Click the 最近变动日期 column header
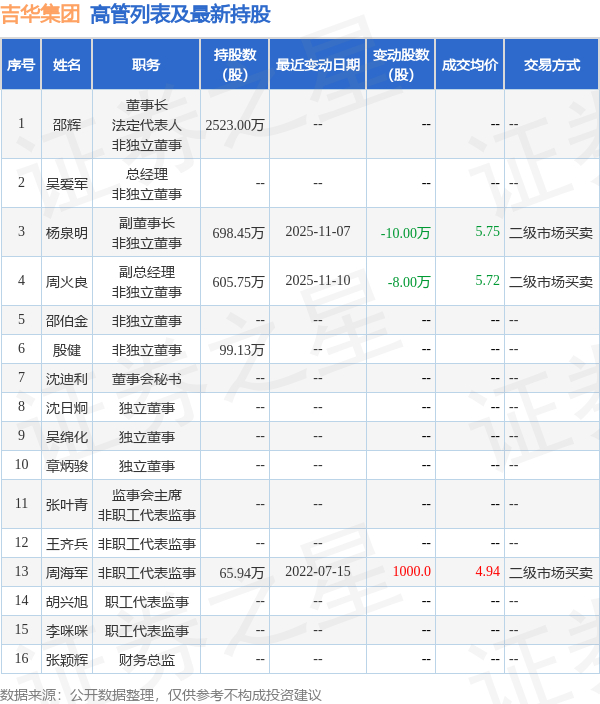600x704 pixels. (318, 65)
